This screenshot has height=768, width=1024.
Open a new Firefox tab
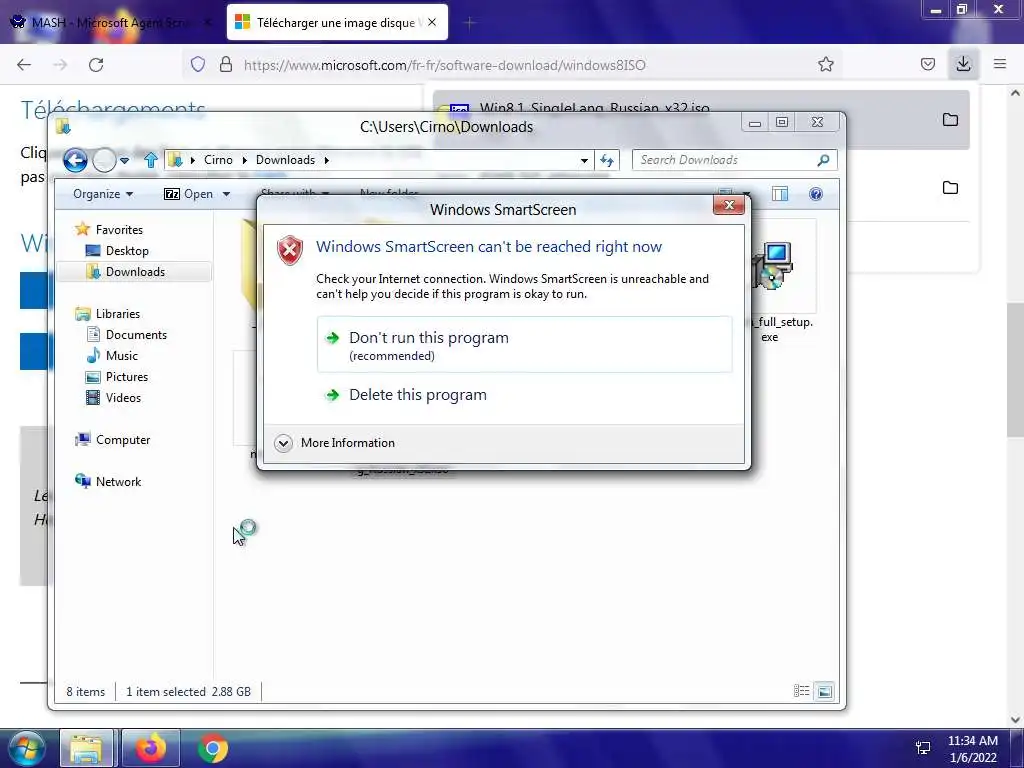click(470, 23)
